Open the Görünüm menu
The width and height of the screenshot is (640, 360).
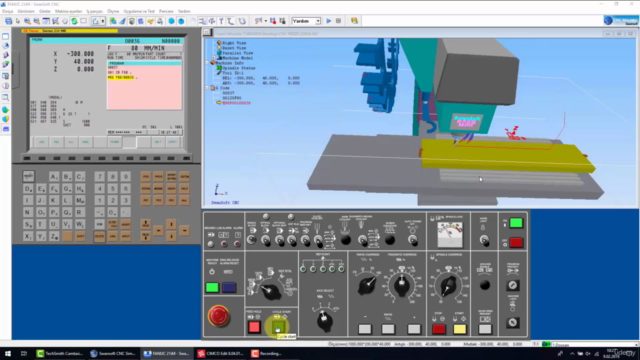click(26, 11)
